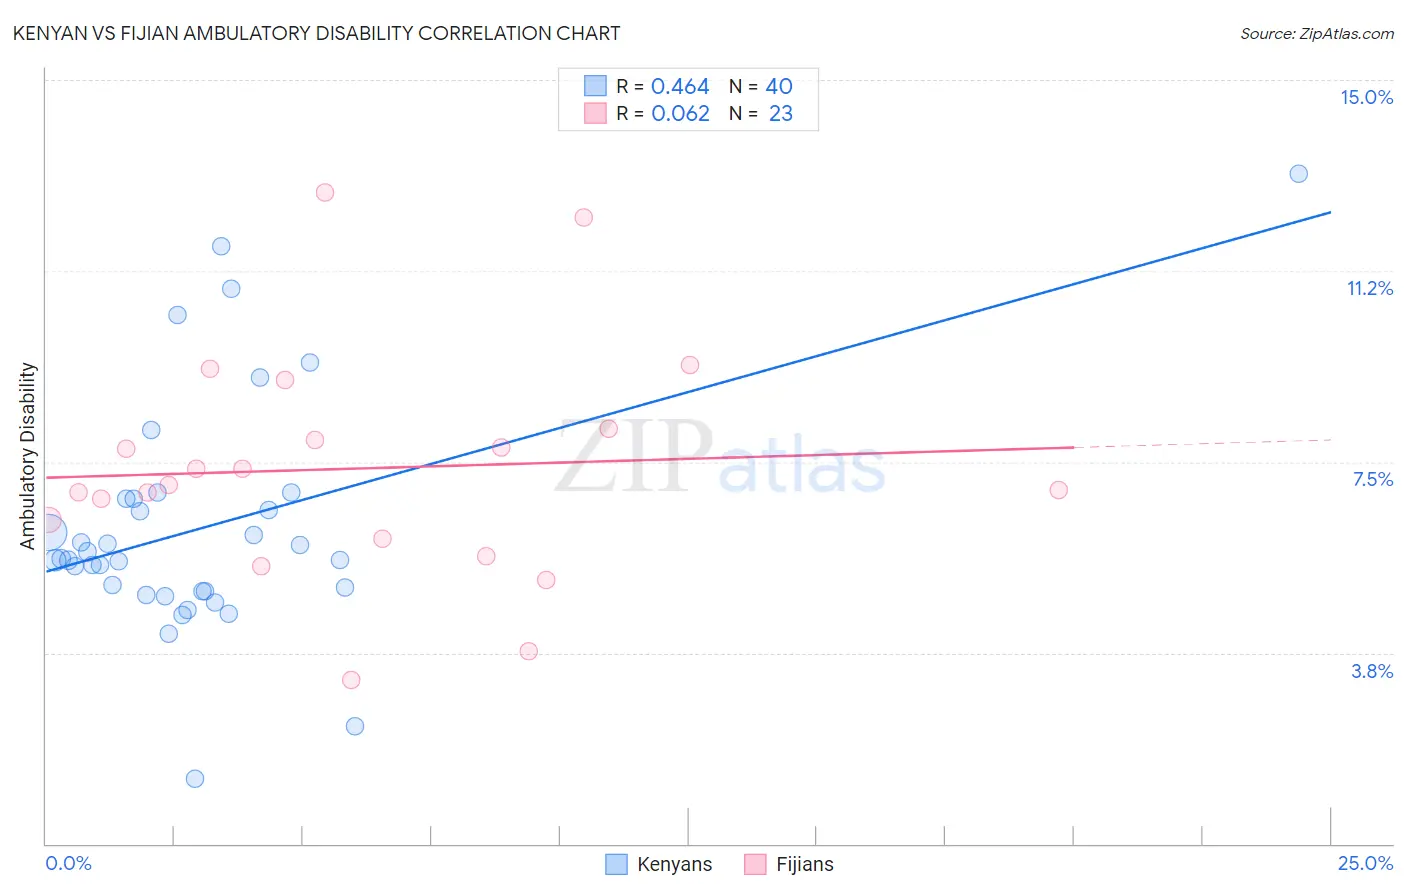Click the 25.0% x-axis label
1406x892 pixels.
pos(1365,863)
